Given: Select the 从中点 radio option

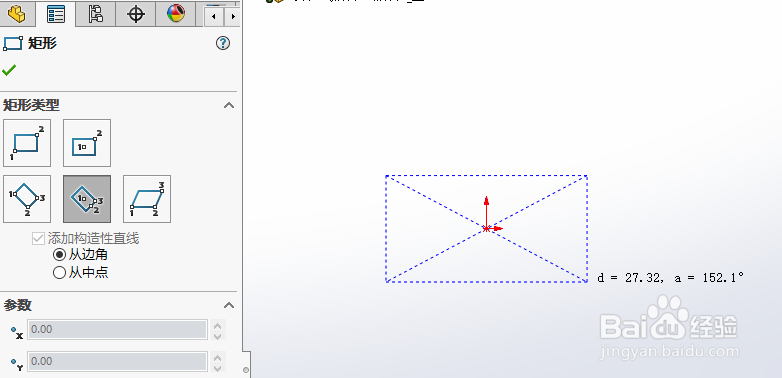Looking at the screenshot, I should point(59,272).
